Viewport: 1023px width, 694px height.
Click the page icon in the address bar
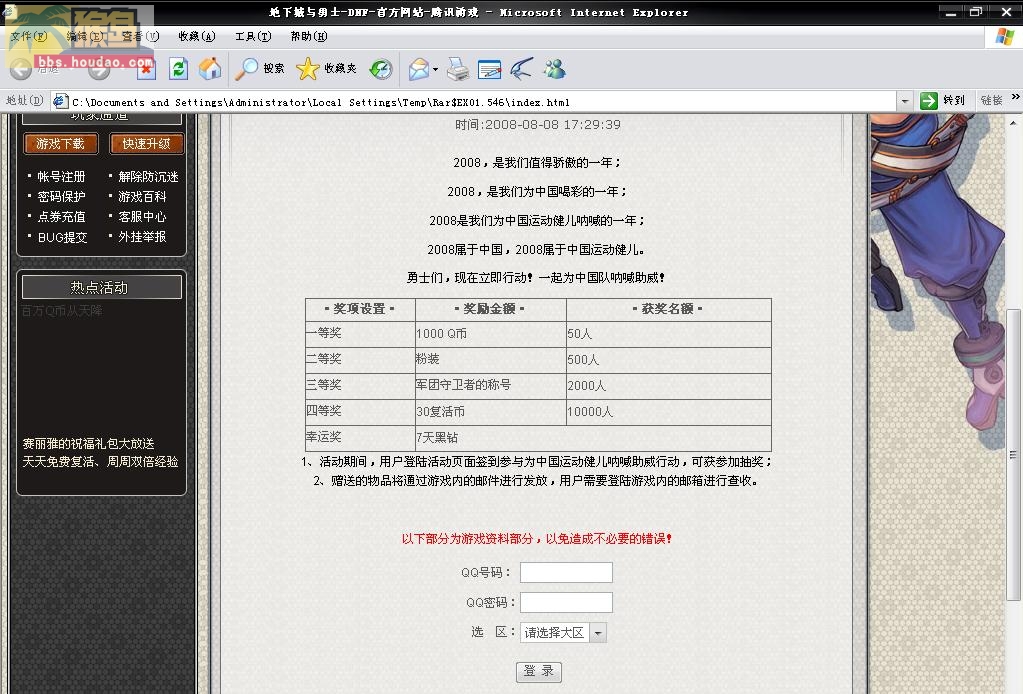61,101
